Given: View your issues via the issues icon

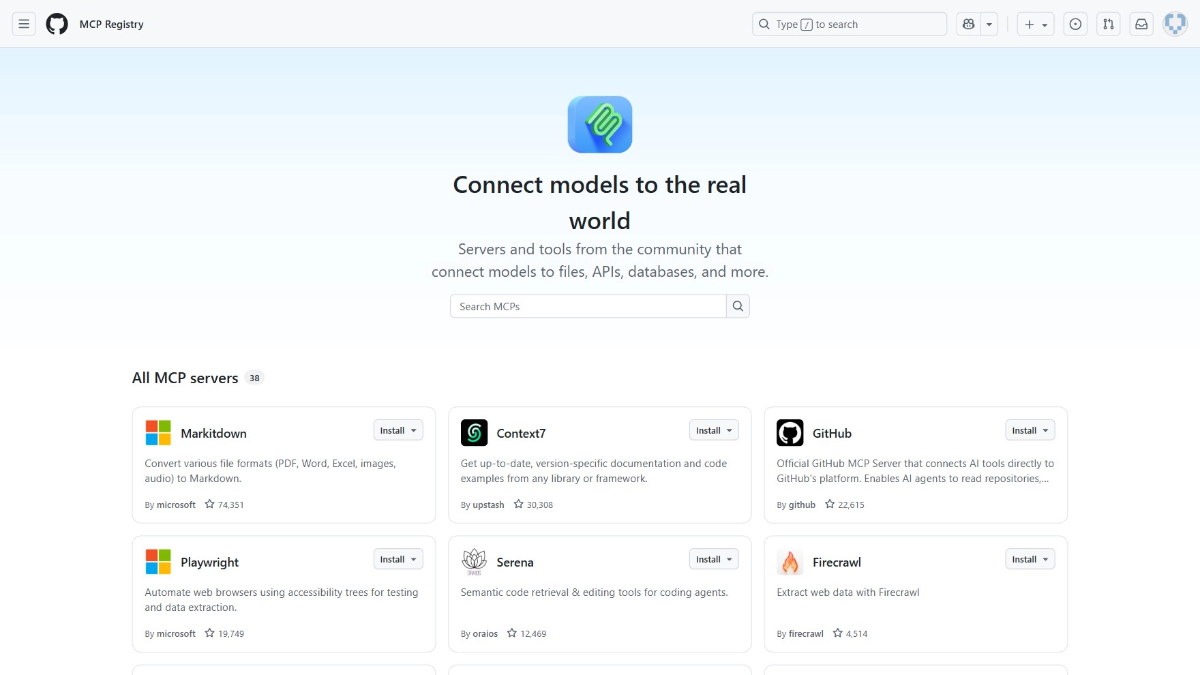Looking at the screenshot, I should pyautogui.click(x=1075, y=23).
